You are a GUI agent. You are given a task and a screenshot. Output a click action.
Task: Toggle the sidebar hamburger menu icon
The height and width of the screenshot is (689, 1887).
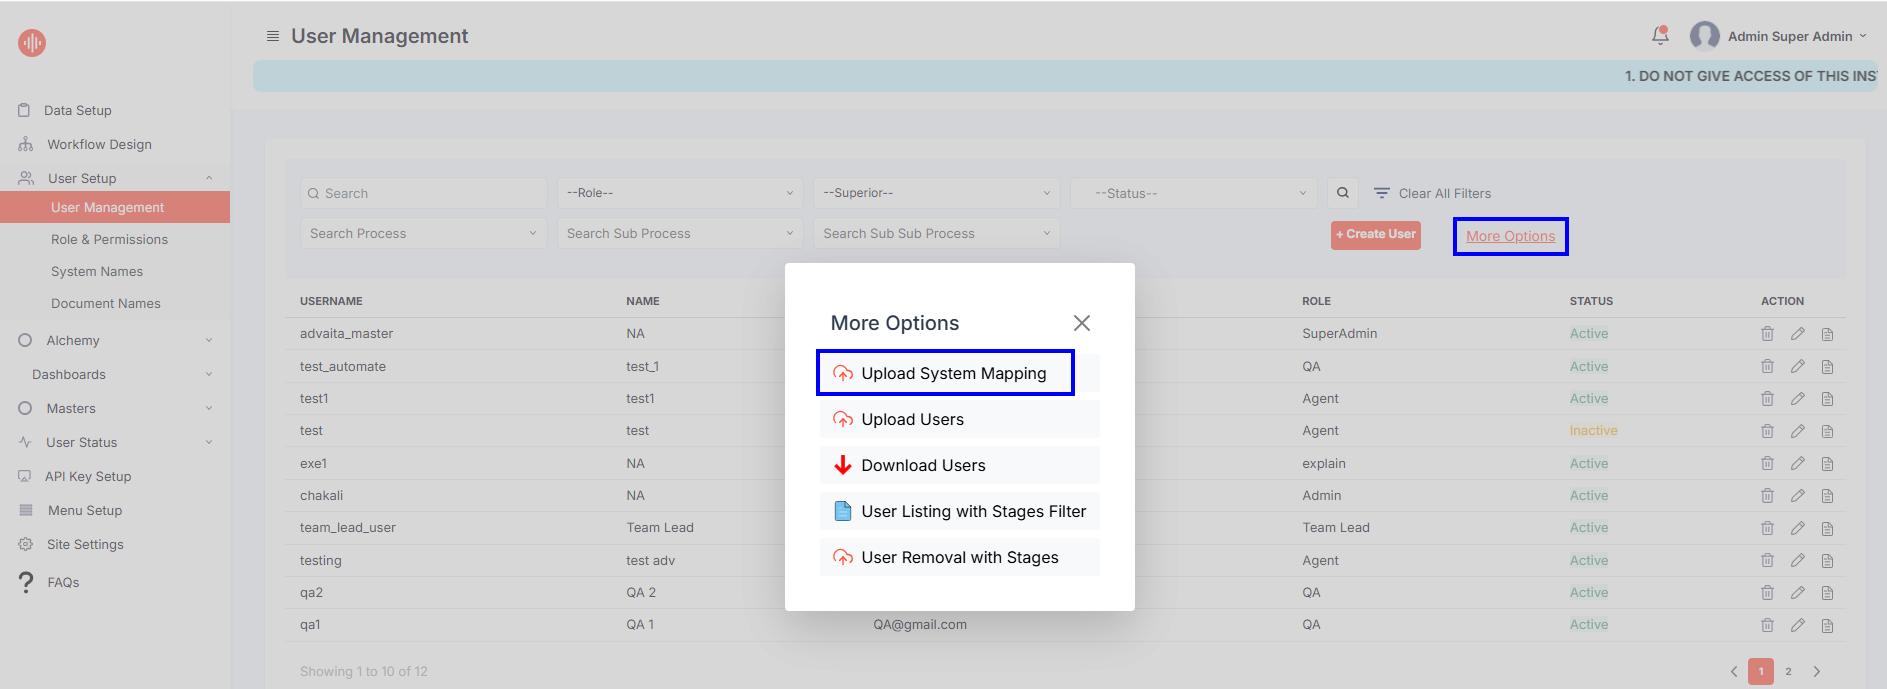point(272,36)
